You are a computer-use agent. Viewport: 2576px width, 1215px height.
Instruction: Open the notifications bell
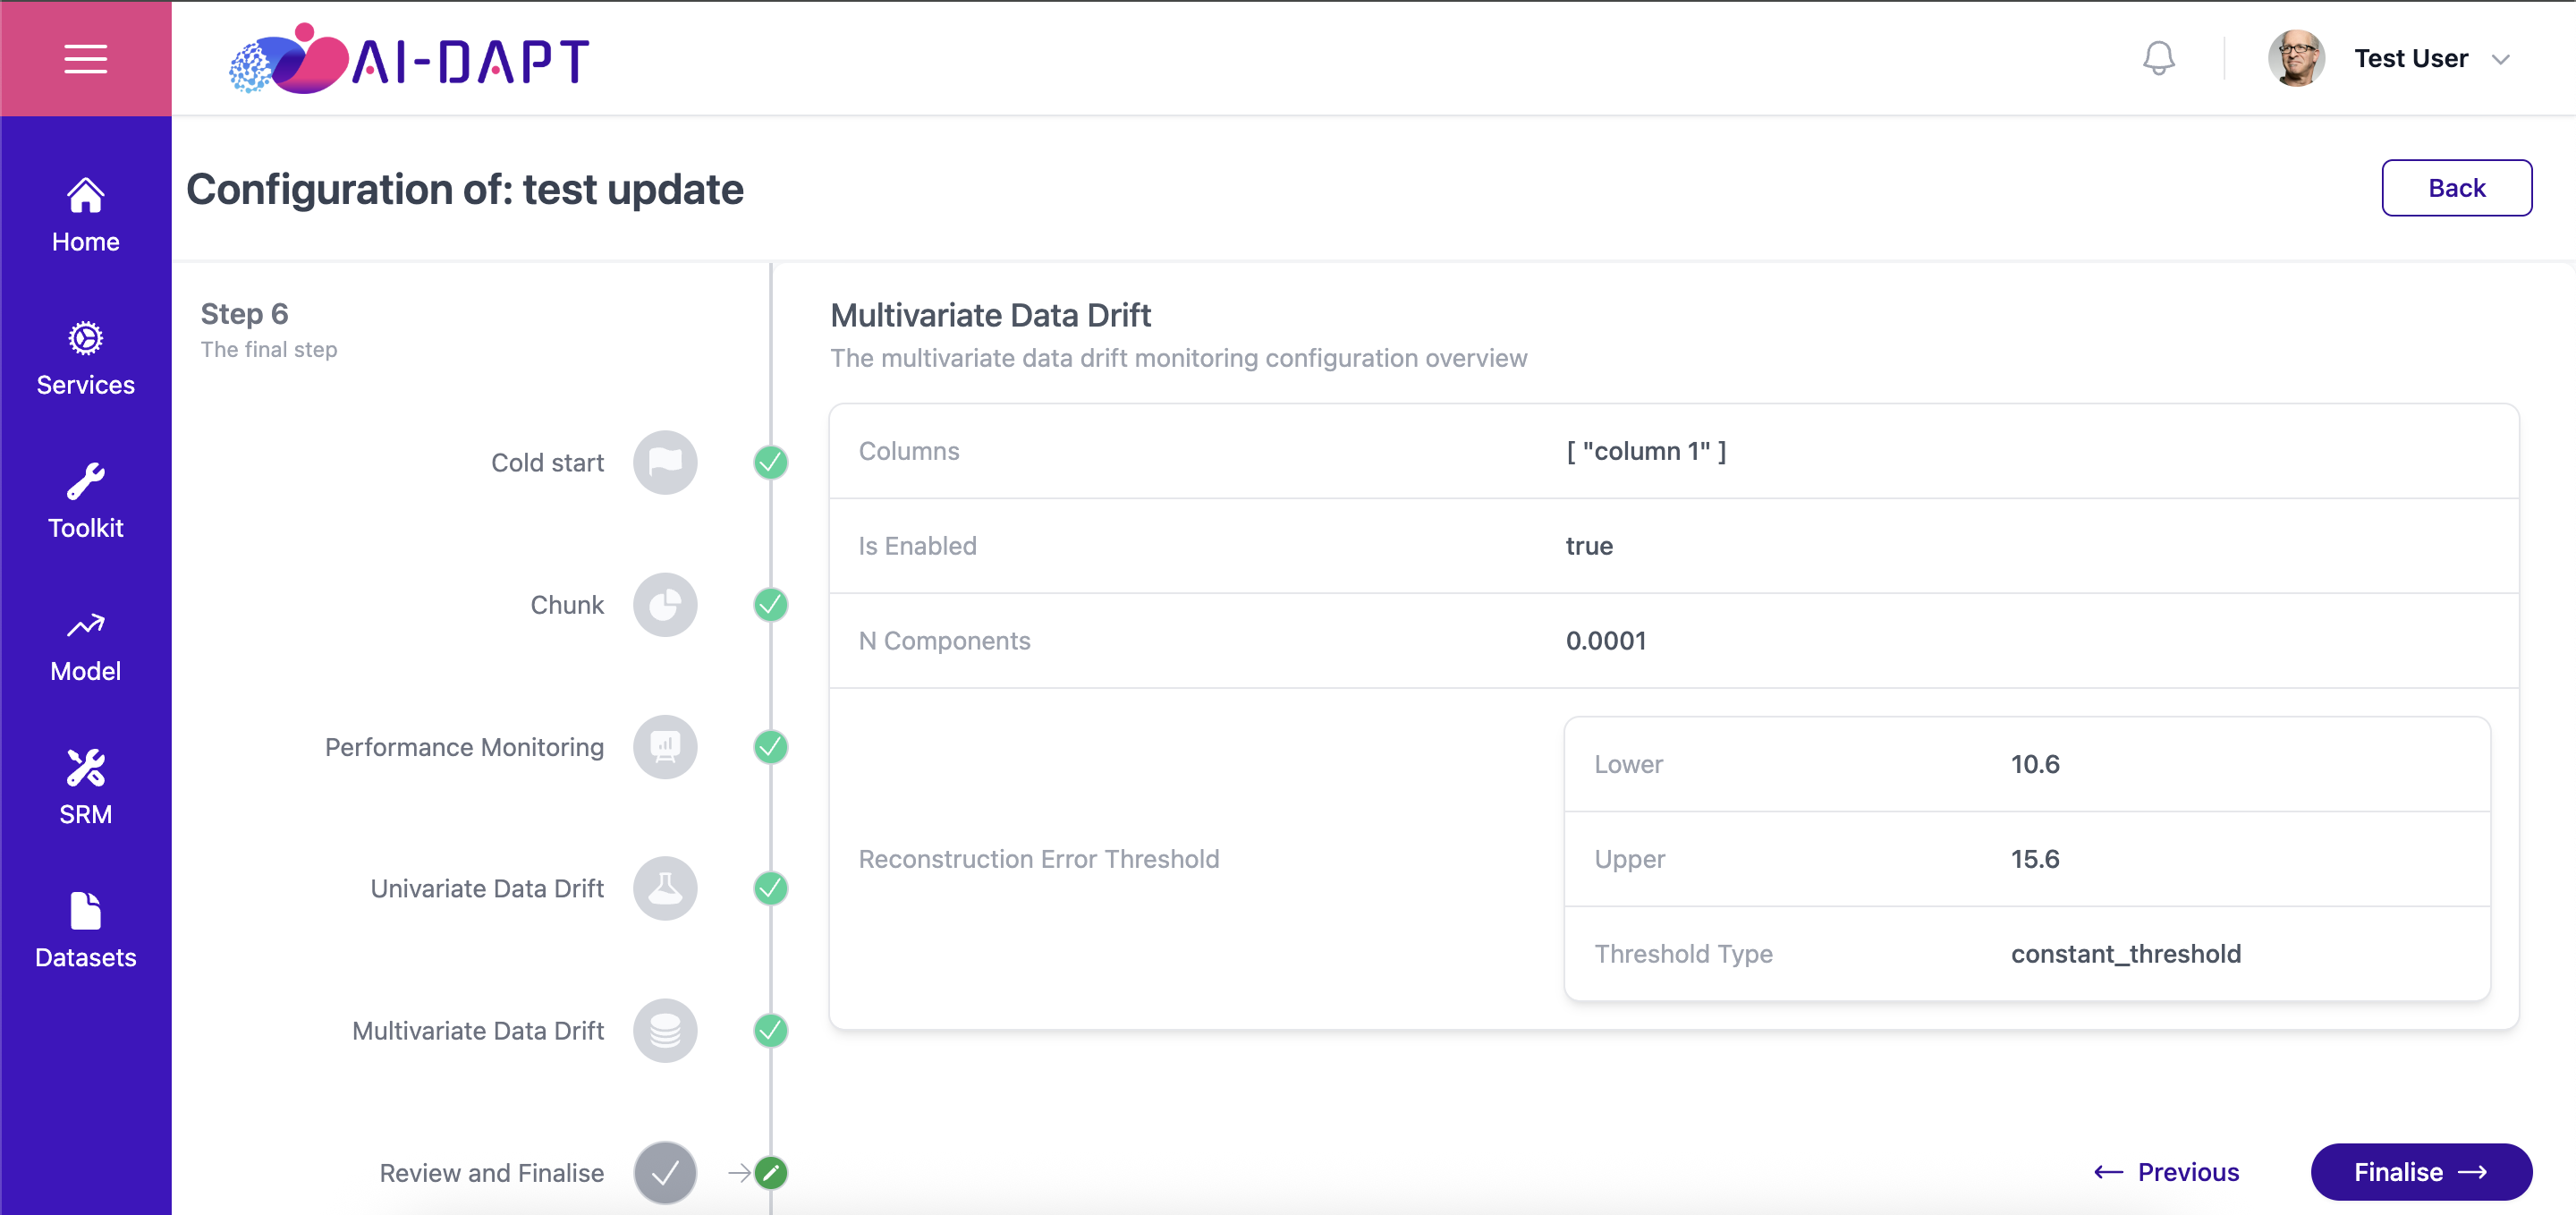[2158, 58]
